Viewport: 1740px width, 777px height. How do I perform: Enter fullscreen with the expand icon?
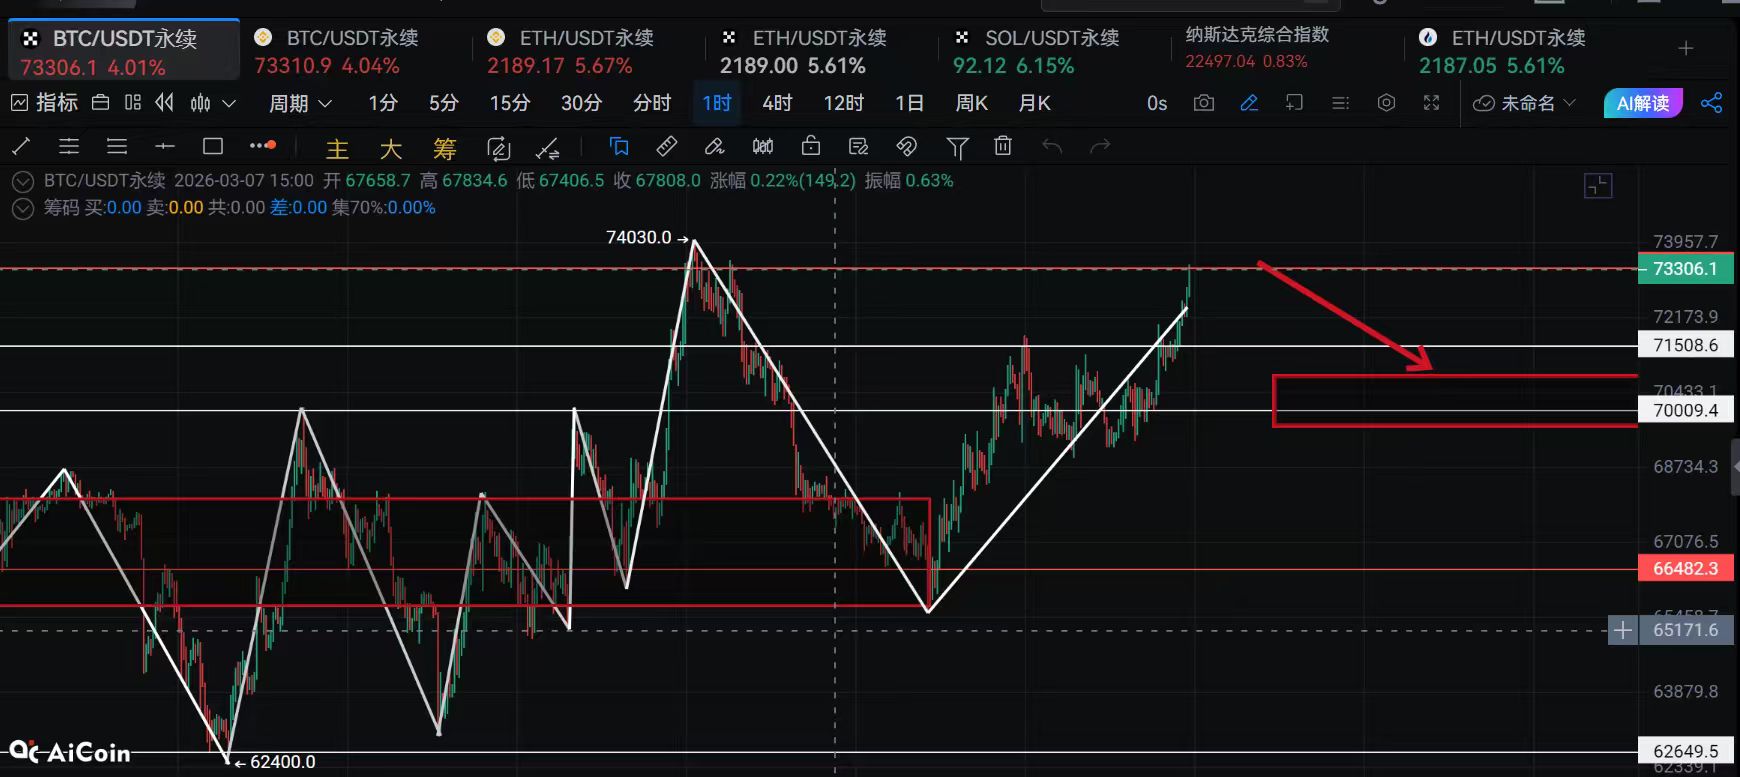click(x=1431, y=103)
